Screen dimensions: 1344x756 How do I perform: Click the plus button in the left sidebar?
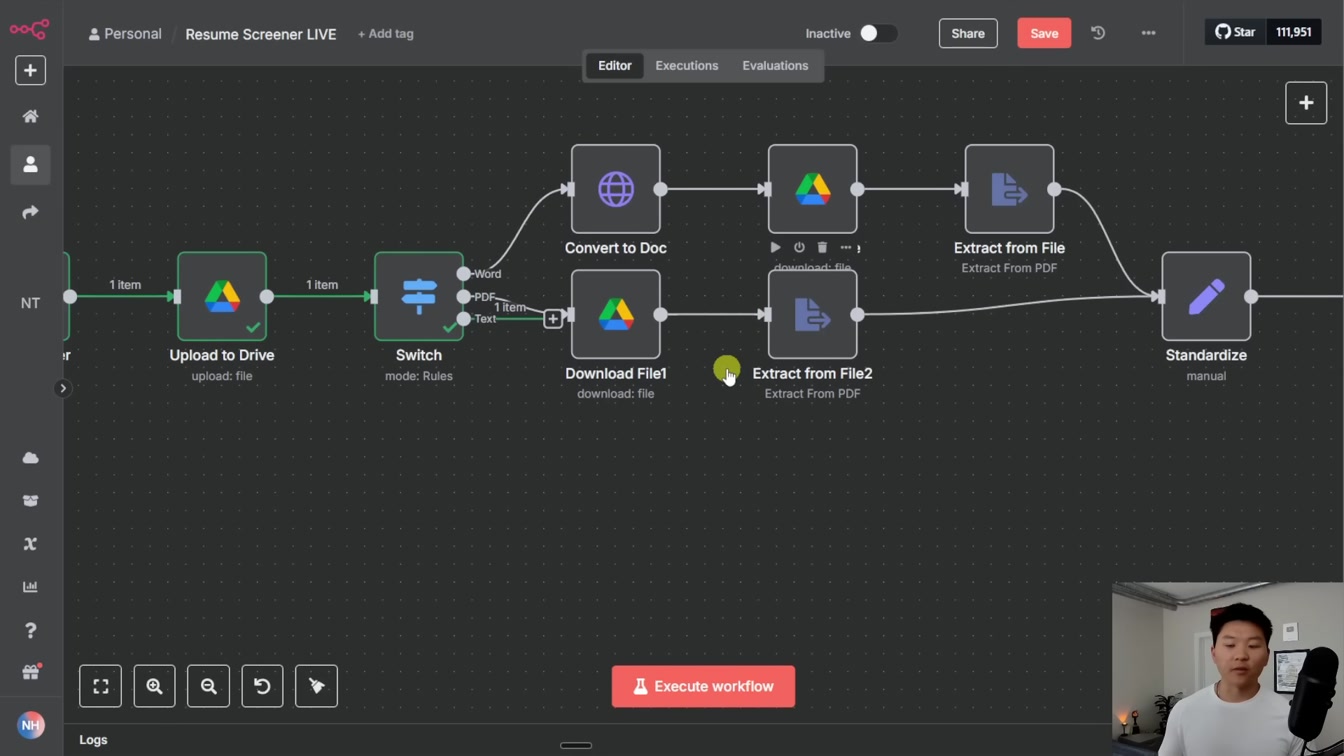point(30,71)
